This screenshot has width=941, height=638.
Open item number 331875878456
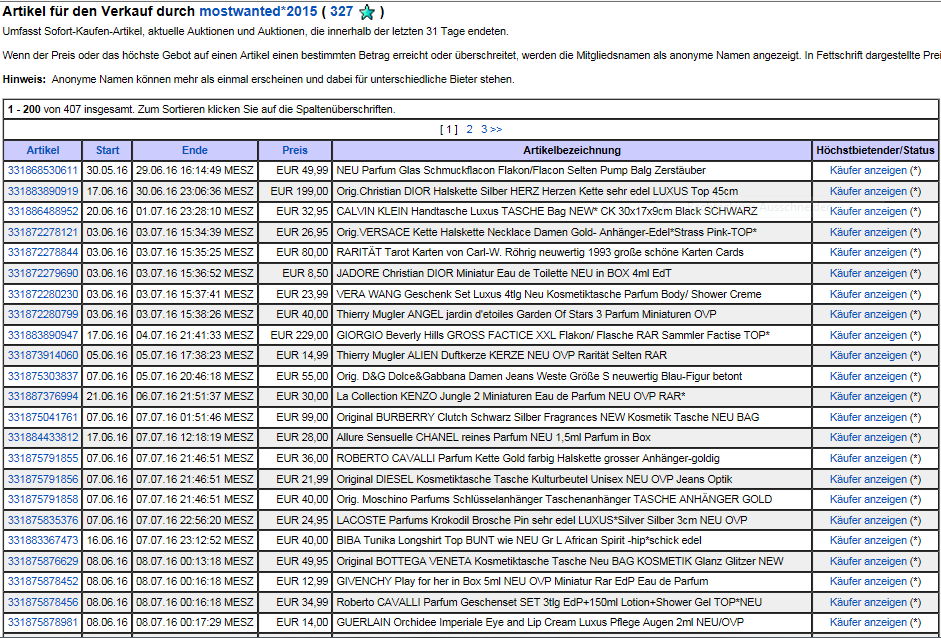click(43, 602)
